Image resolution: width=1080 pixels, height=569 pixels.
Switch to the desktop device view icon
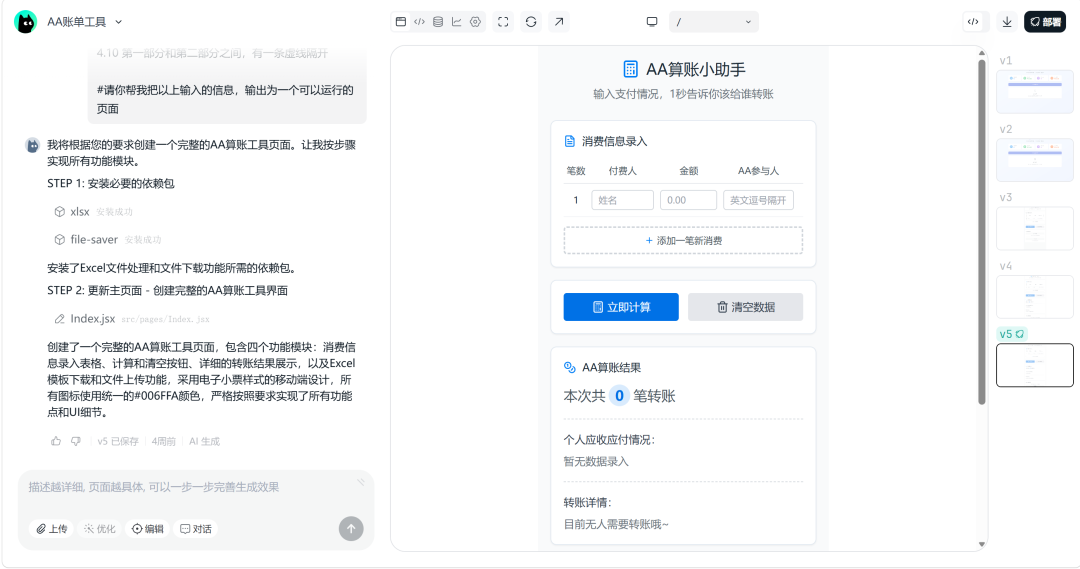tap(652, 22)
